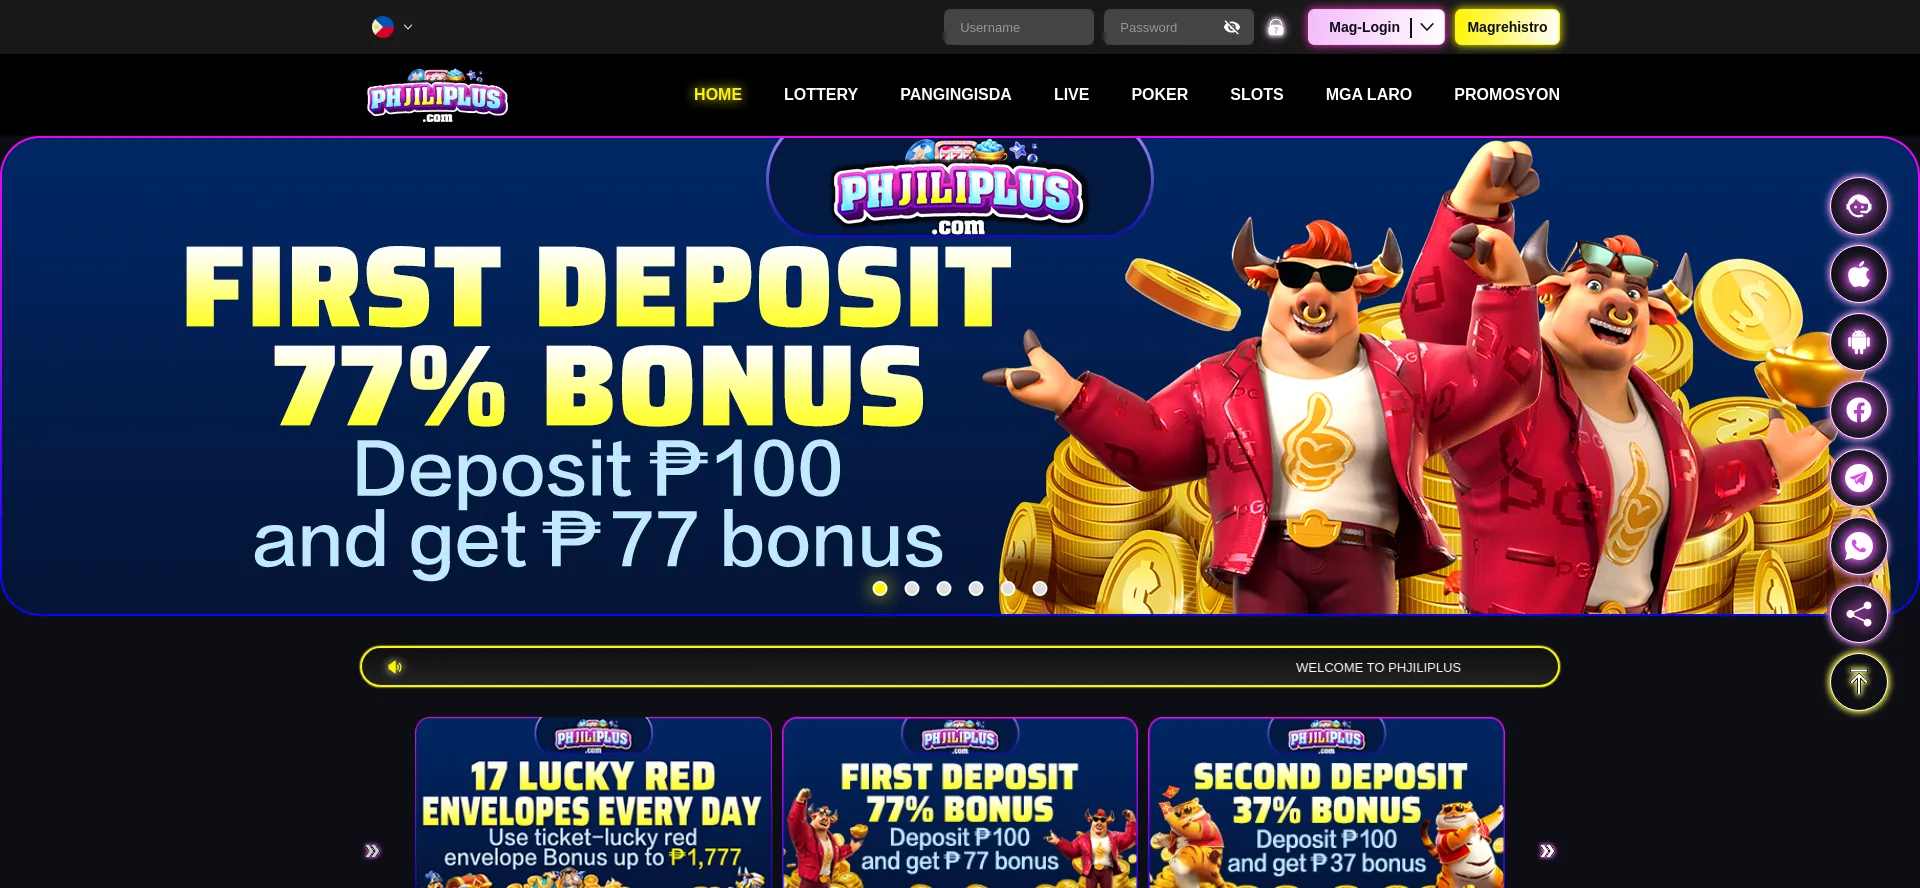Click the Apple iOS download icon
This screenshot has width=1920, height=888.
pos(1858,274)
